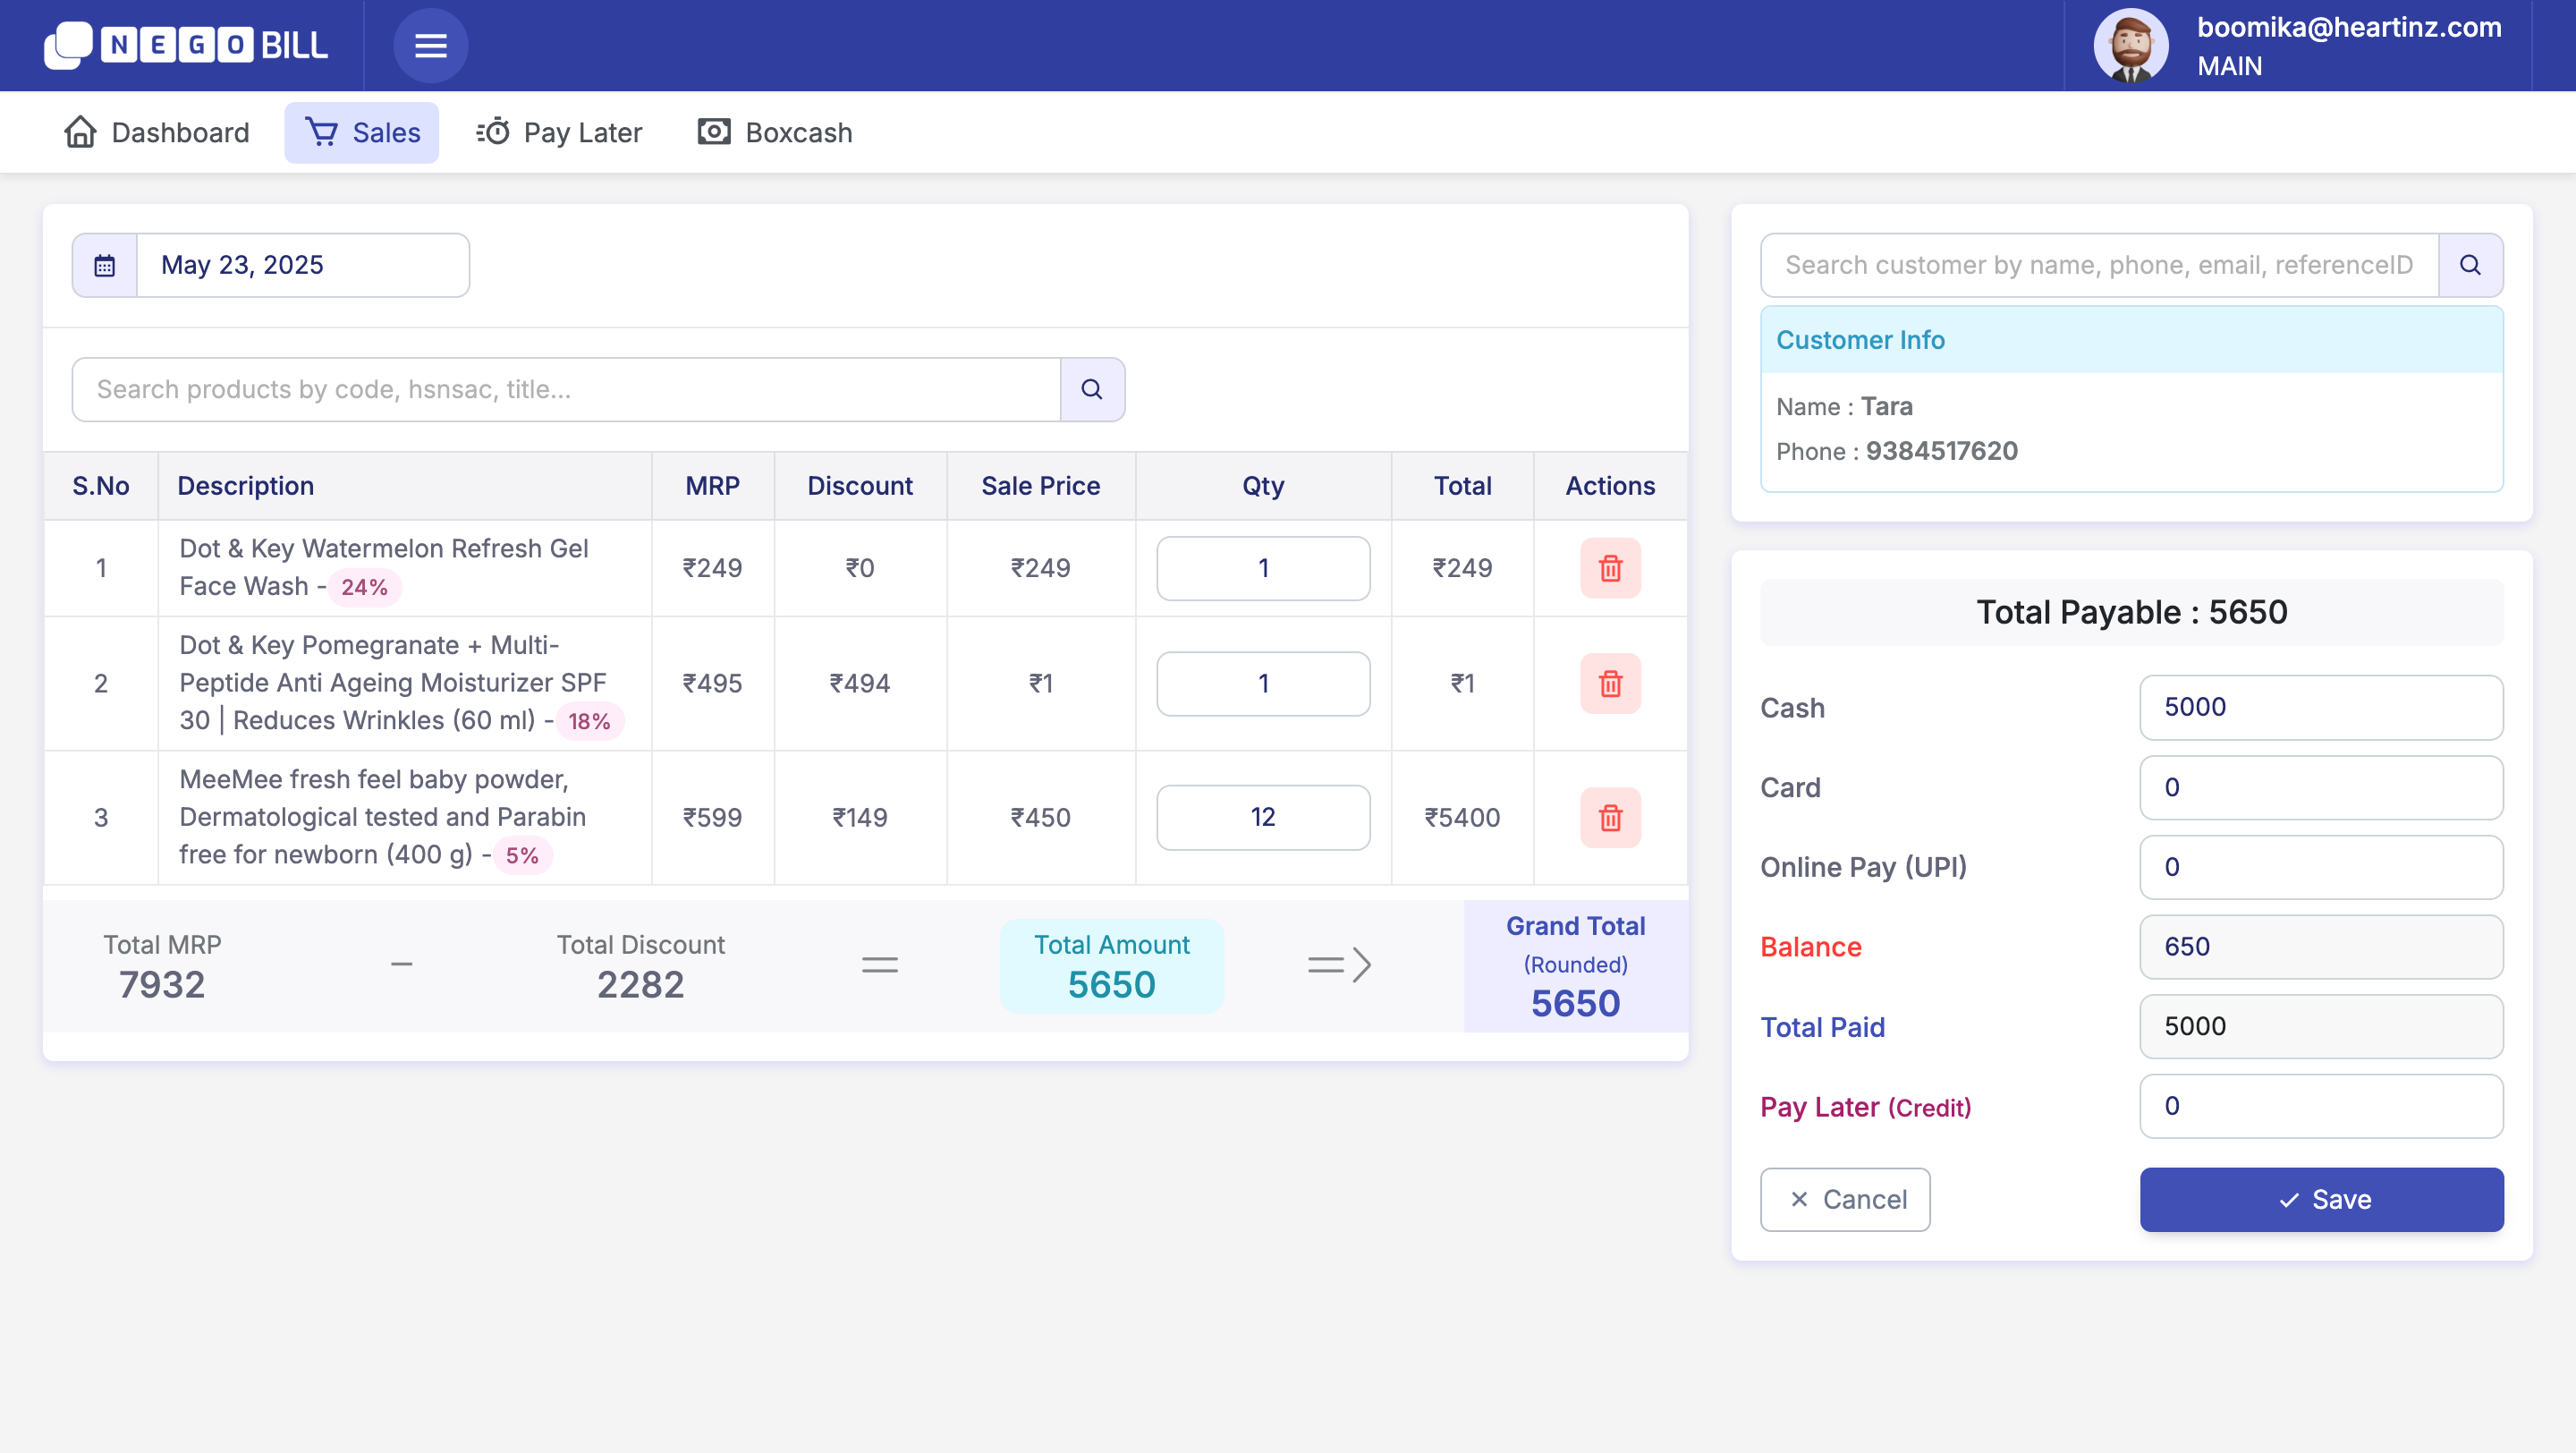Click the Card amount field
The height and width of the screenshot is (1453, 2576).
click(x=2321, y=787)
